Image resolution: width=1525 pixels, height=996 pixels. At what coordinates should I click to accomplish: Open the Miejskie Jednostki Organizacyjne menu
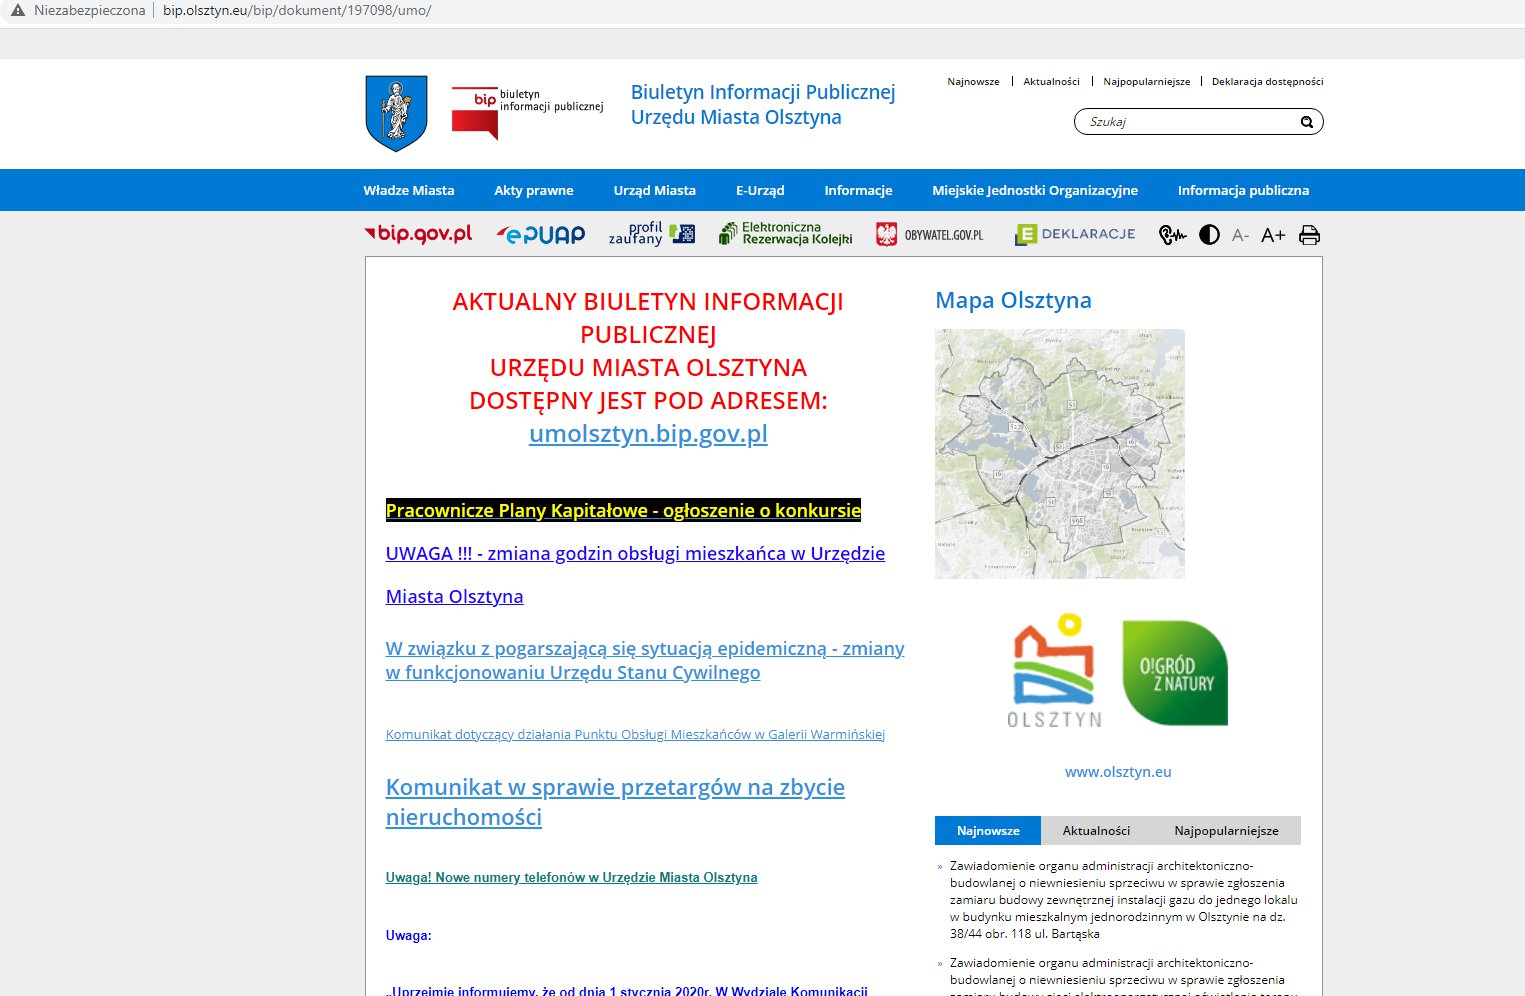(x=1035, y=190)
